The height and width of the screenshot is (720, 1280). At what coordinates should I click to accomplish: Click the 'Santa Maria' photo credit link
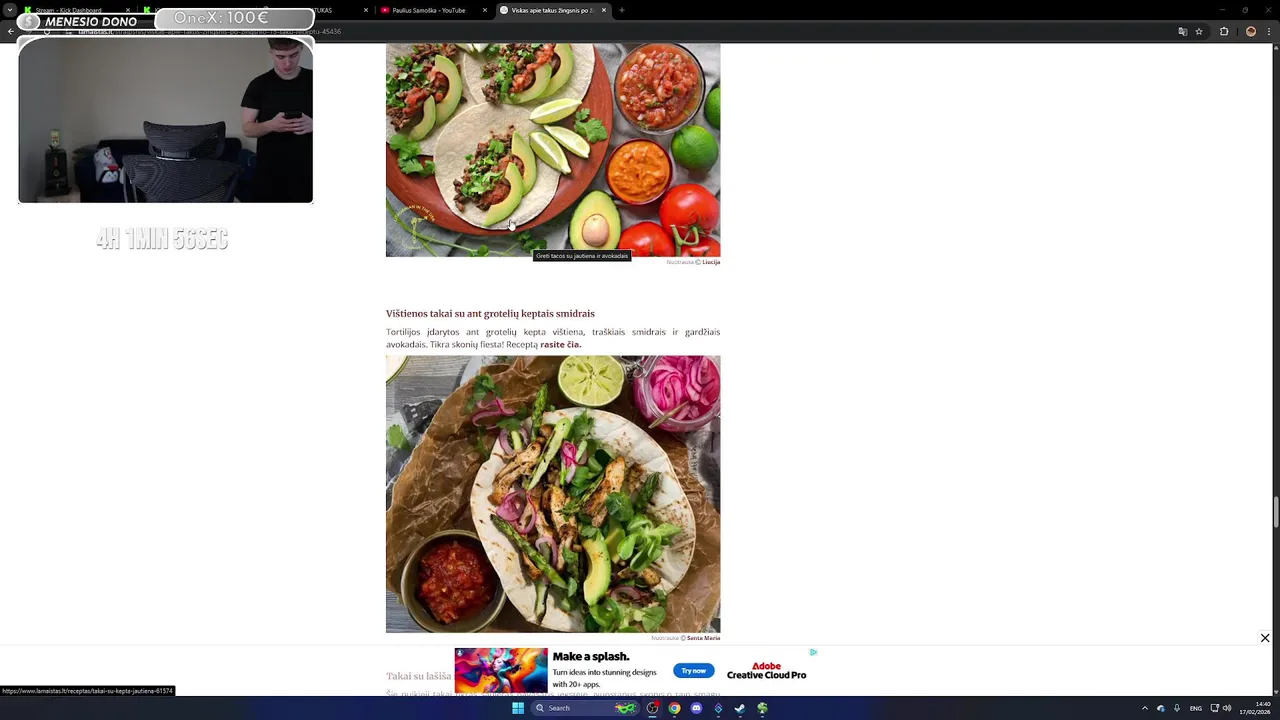pos(703,638)
